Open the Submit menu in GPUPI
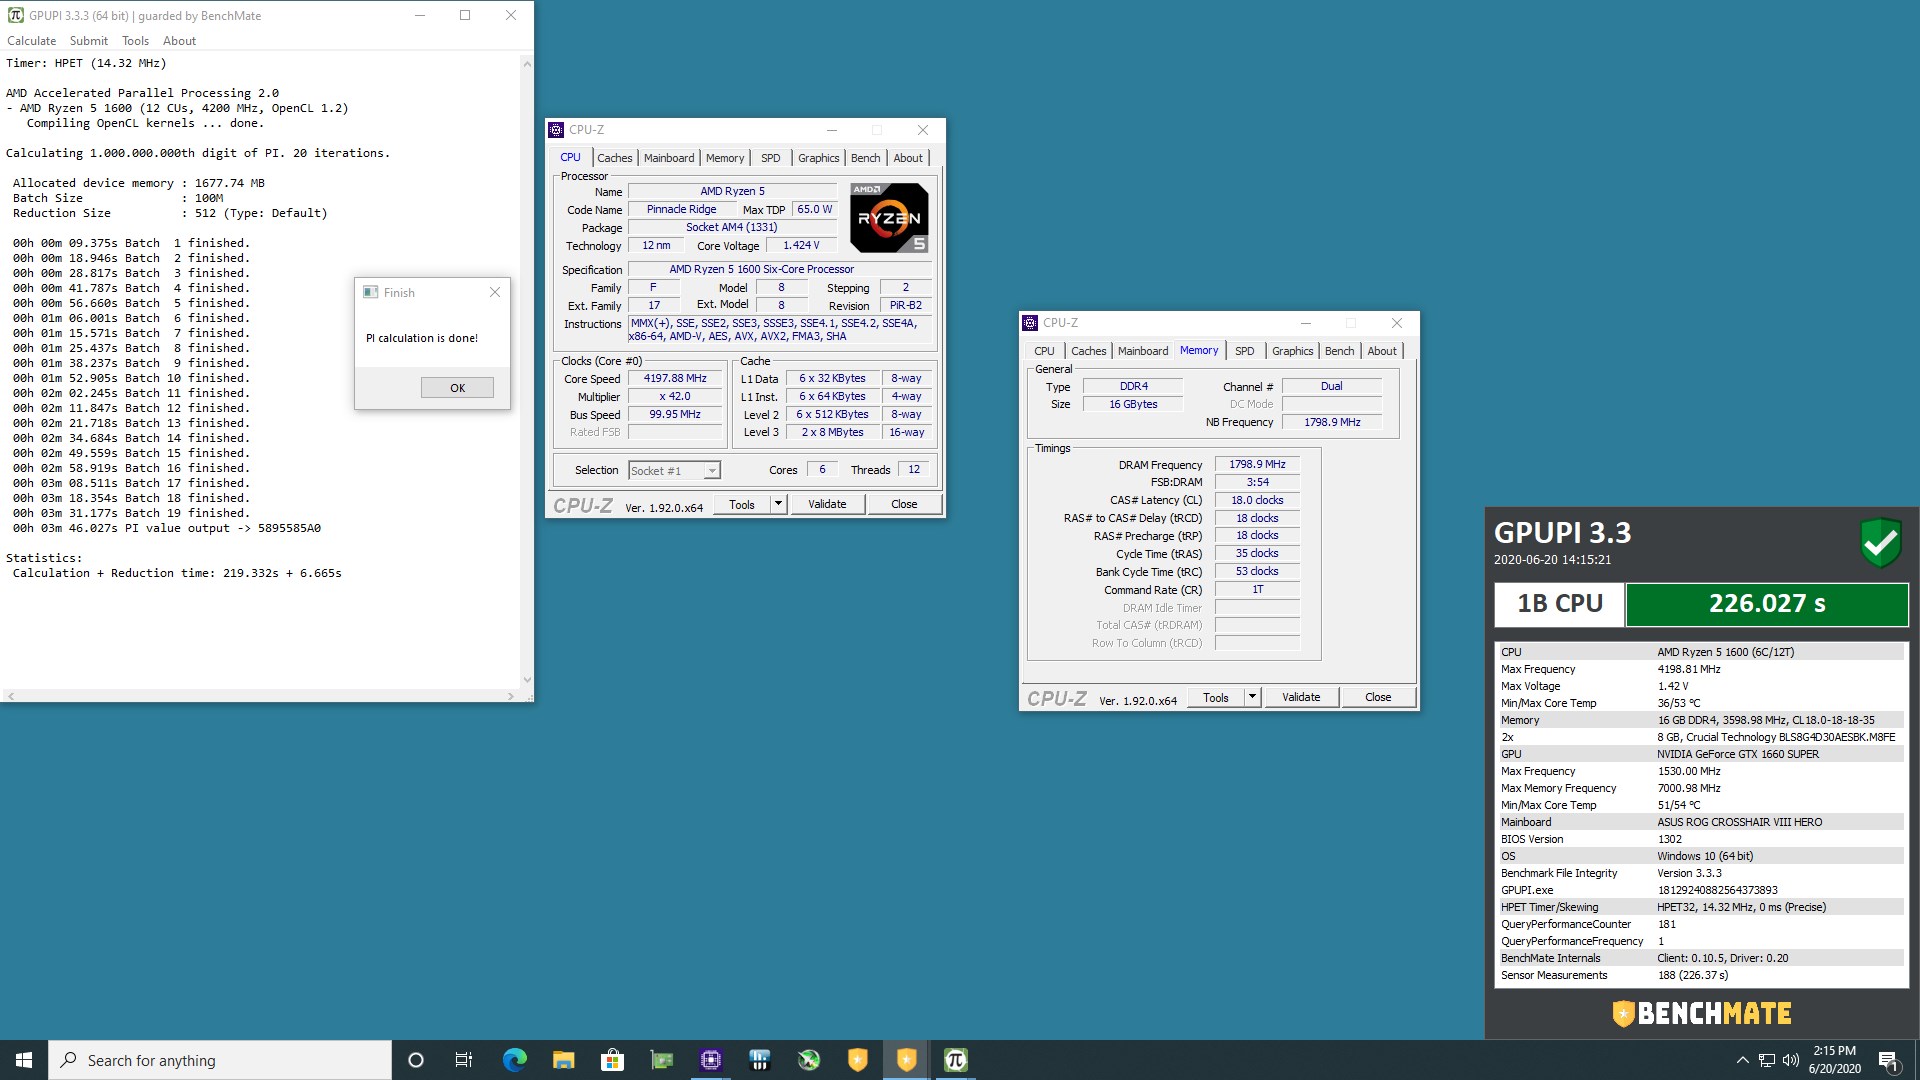This screenshot has height=1080, width=1920. [89, 41]
